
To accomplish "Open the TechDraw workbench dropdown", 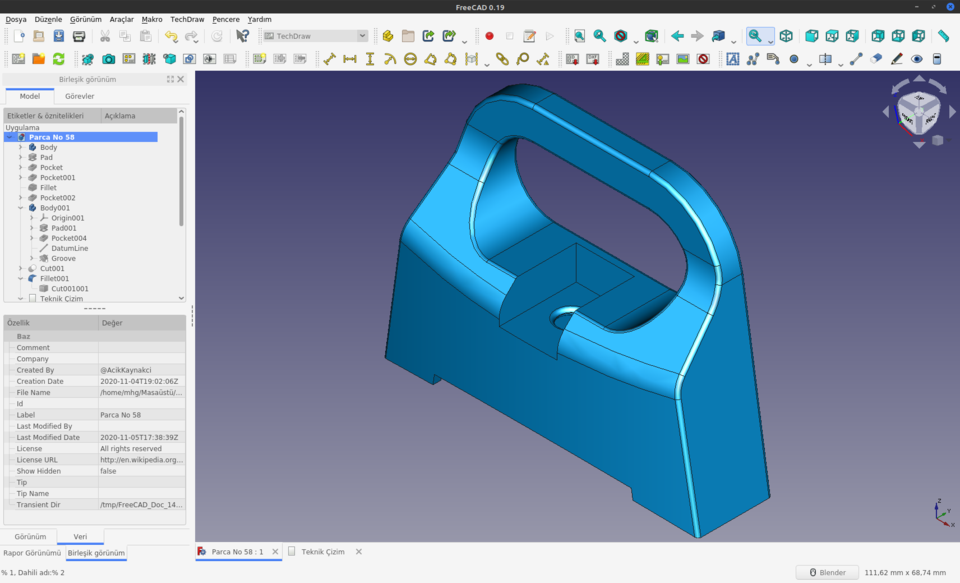I will pyautogui.click(x=314, y=36).
